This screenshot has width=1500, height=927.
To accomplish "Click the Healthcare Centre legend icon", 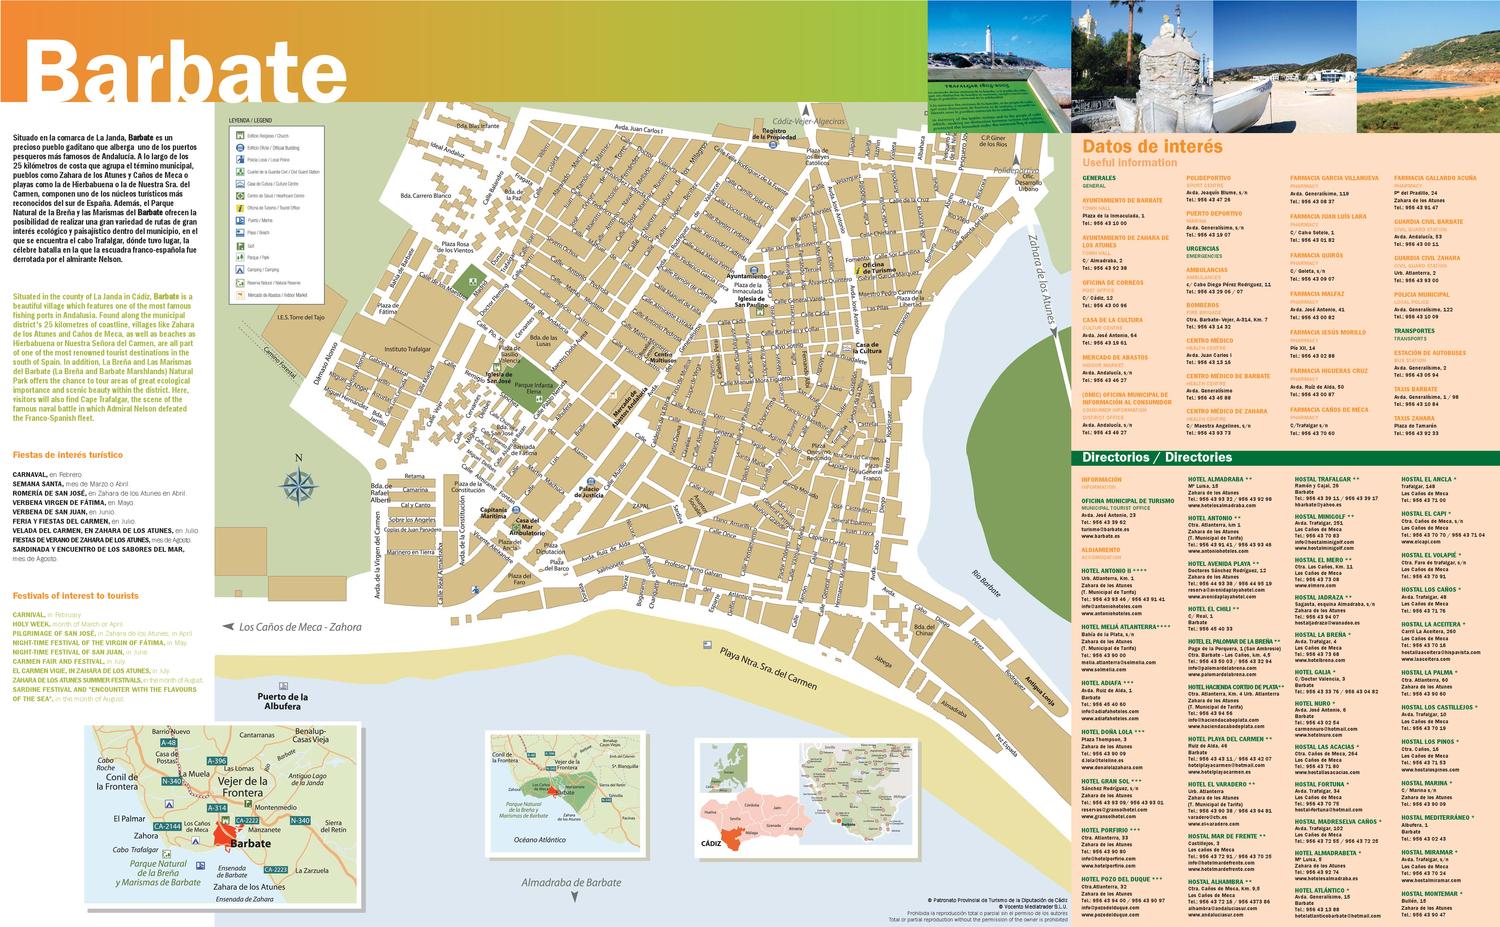I will 241,196.
